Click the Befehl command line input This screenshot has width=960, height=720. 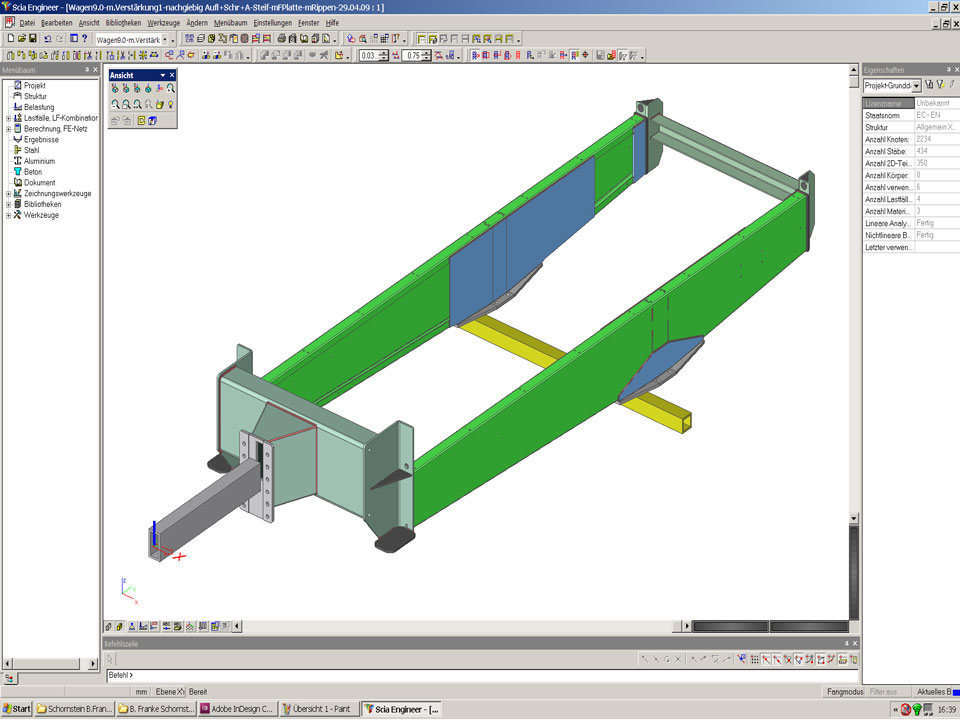[x=480, y=676]
